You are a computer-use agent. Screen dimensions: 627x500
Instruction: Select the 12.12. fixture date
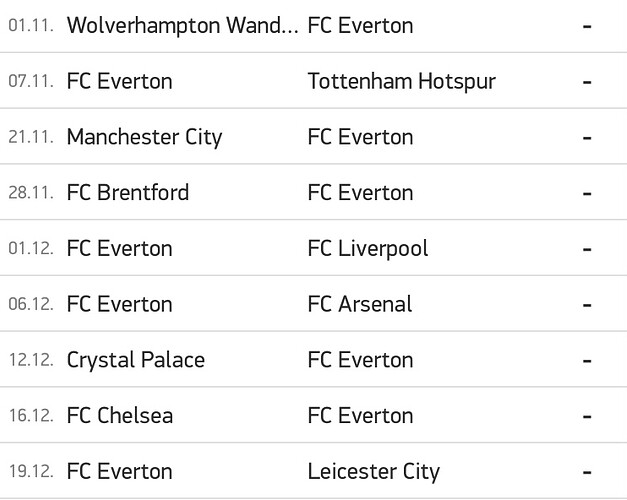tap(31, 360)
